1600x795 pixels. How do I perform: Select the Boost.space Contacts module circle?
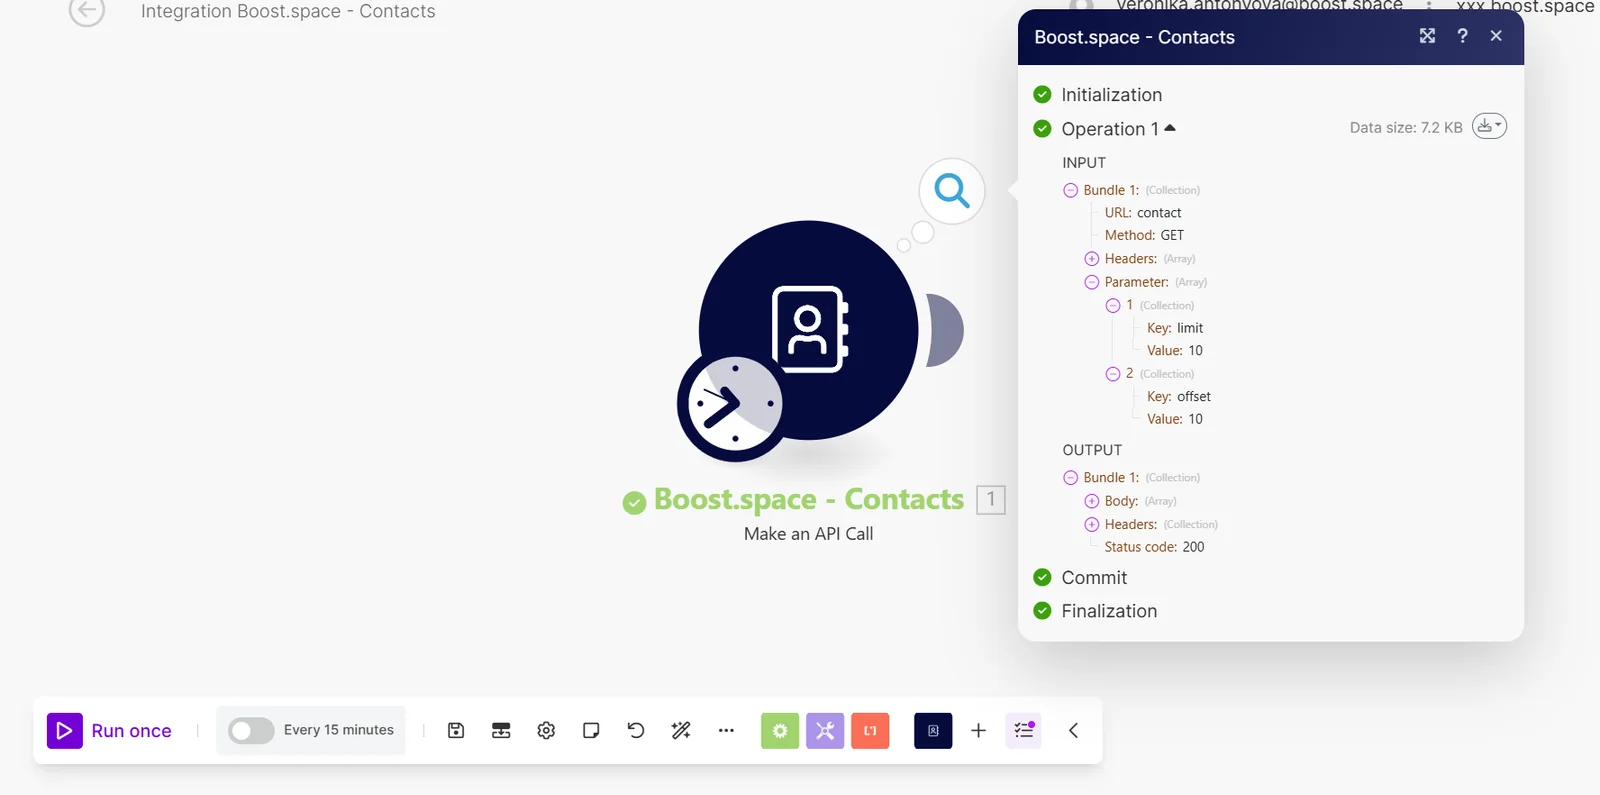(x=808, y=330)
